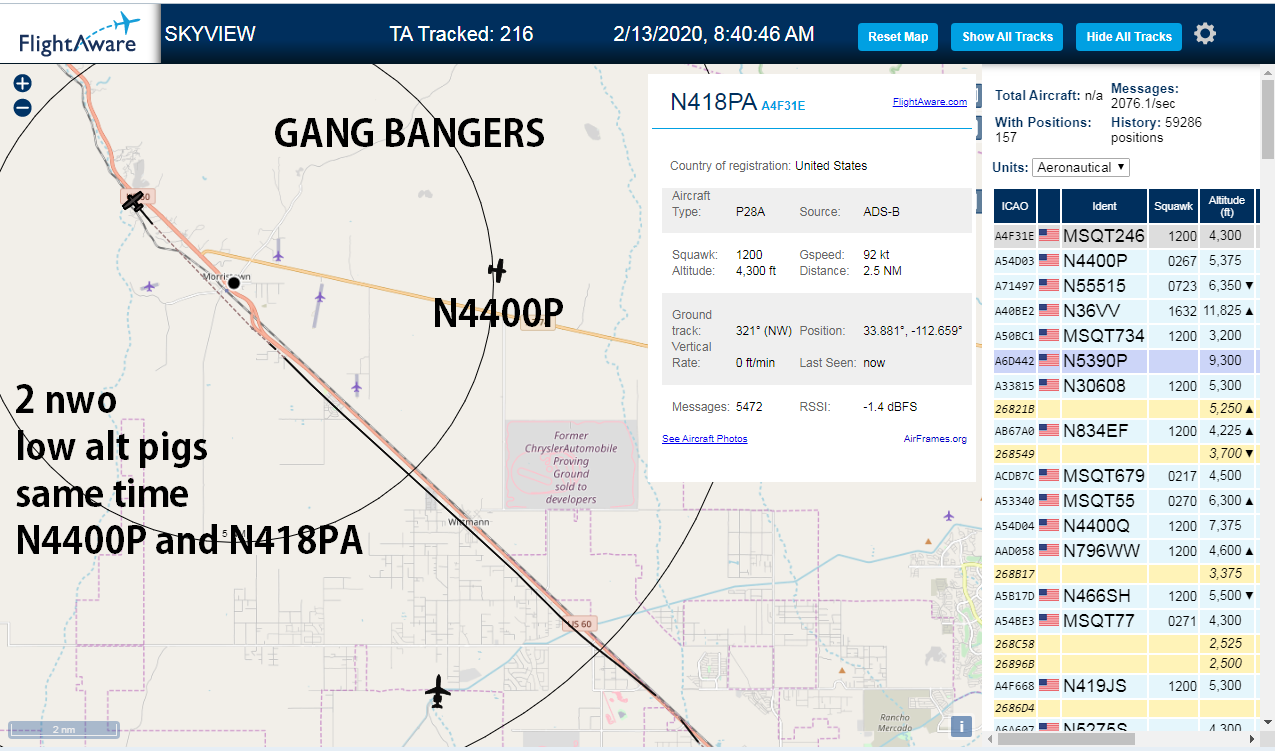1275x751 pixels.
Task: Click the flag icon in the N55515 row
Action: (1049, 286)
